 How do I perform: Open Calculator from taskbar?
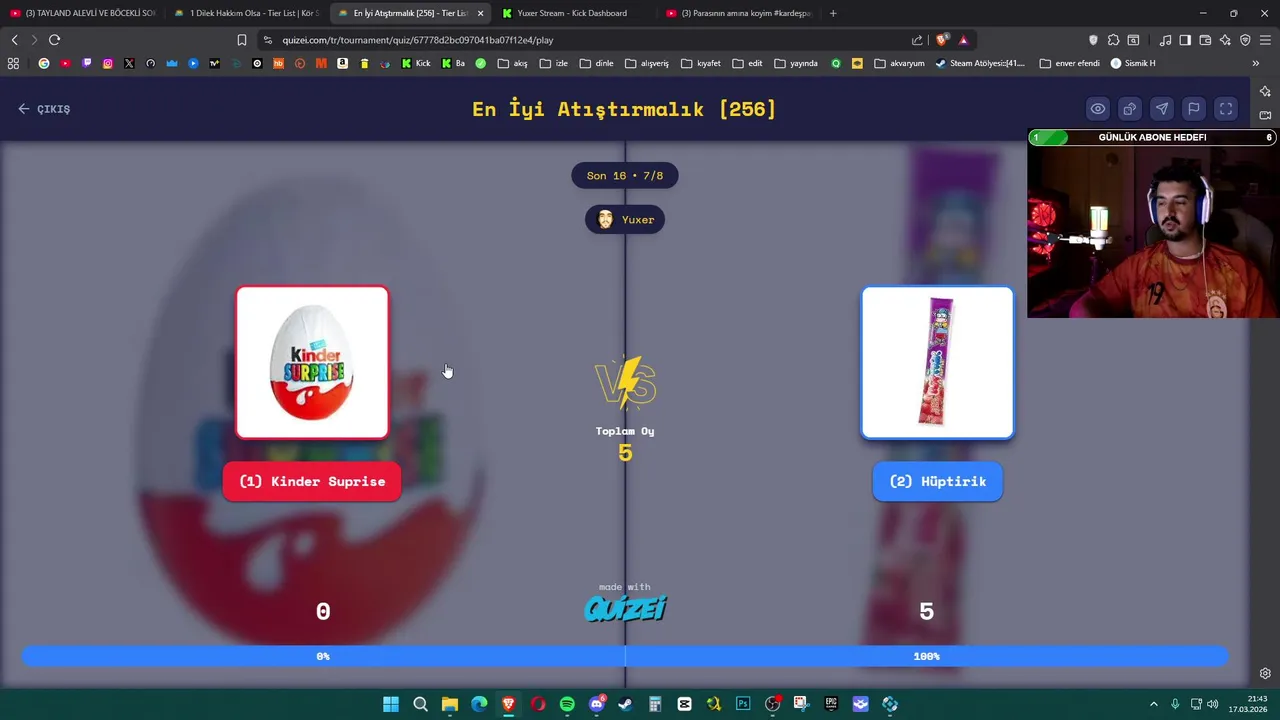655,704
